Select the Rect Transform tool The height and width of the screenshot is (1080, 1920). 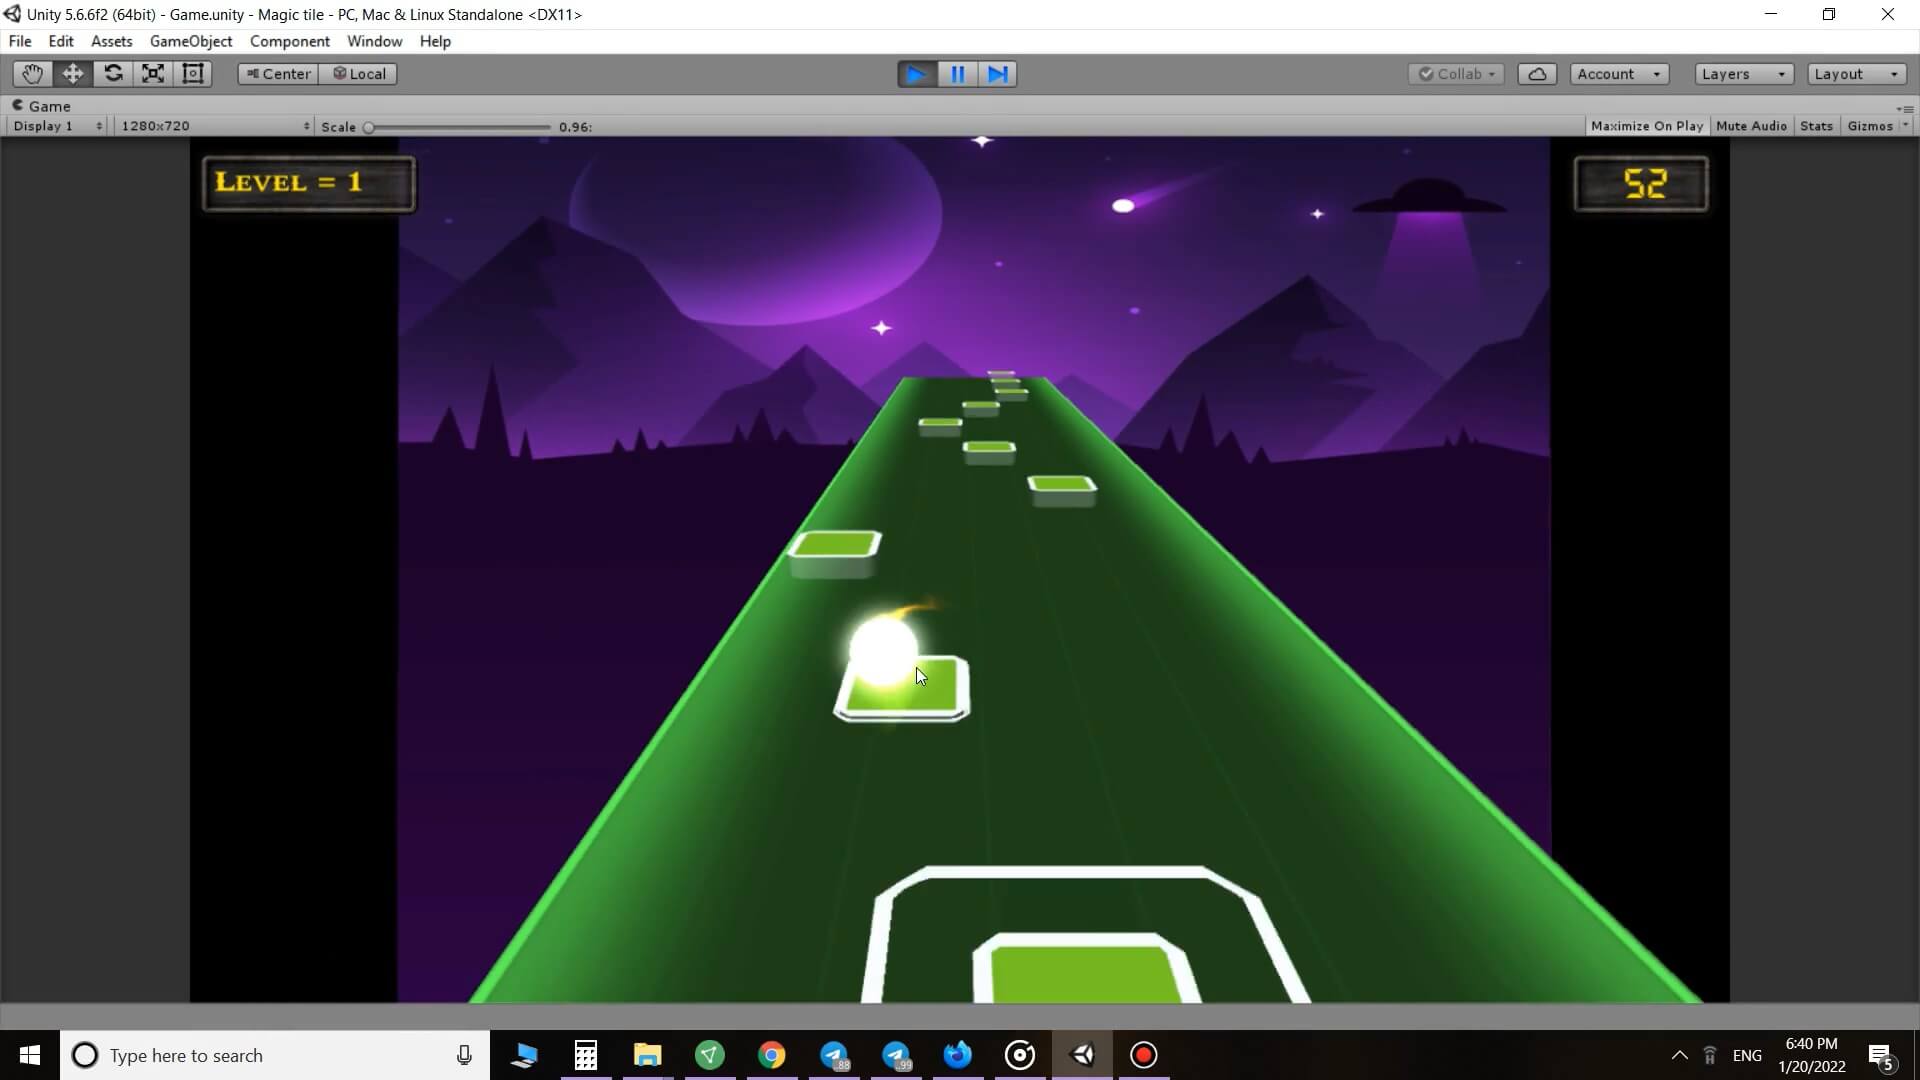click(x=193, y=74)
